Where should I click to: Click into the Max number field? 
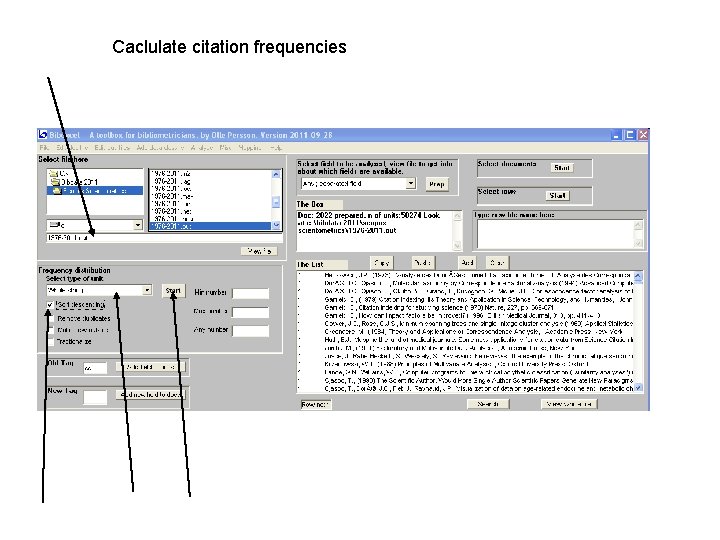251,312
